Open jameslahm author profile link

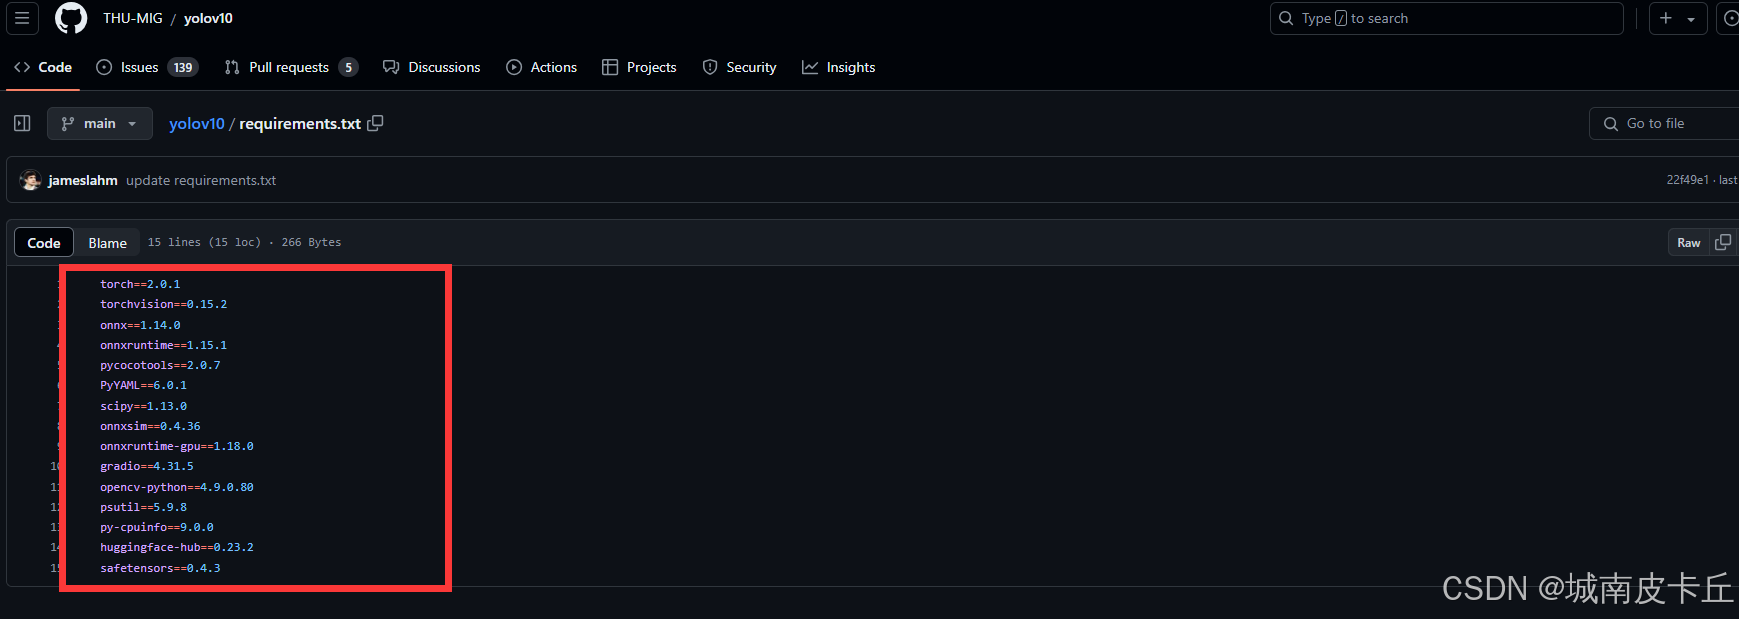coord(83,180)
